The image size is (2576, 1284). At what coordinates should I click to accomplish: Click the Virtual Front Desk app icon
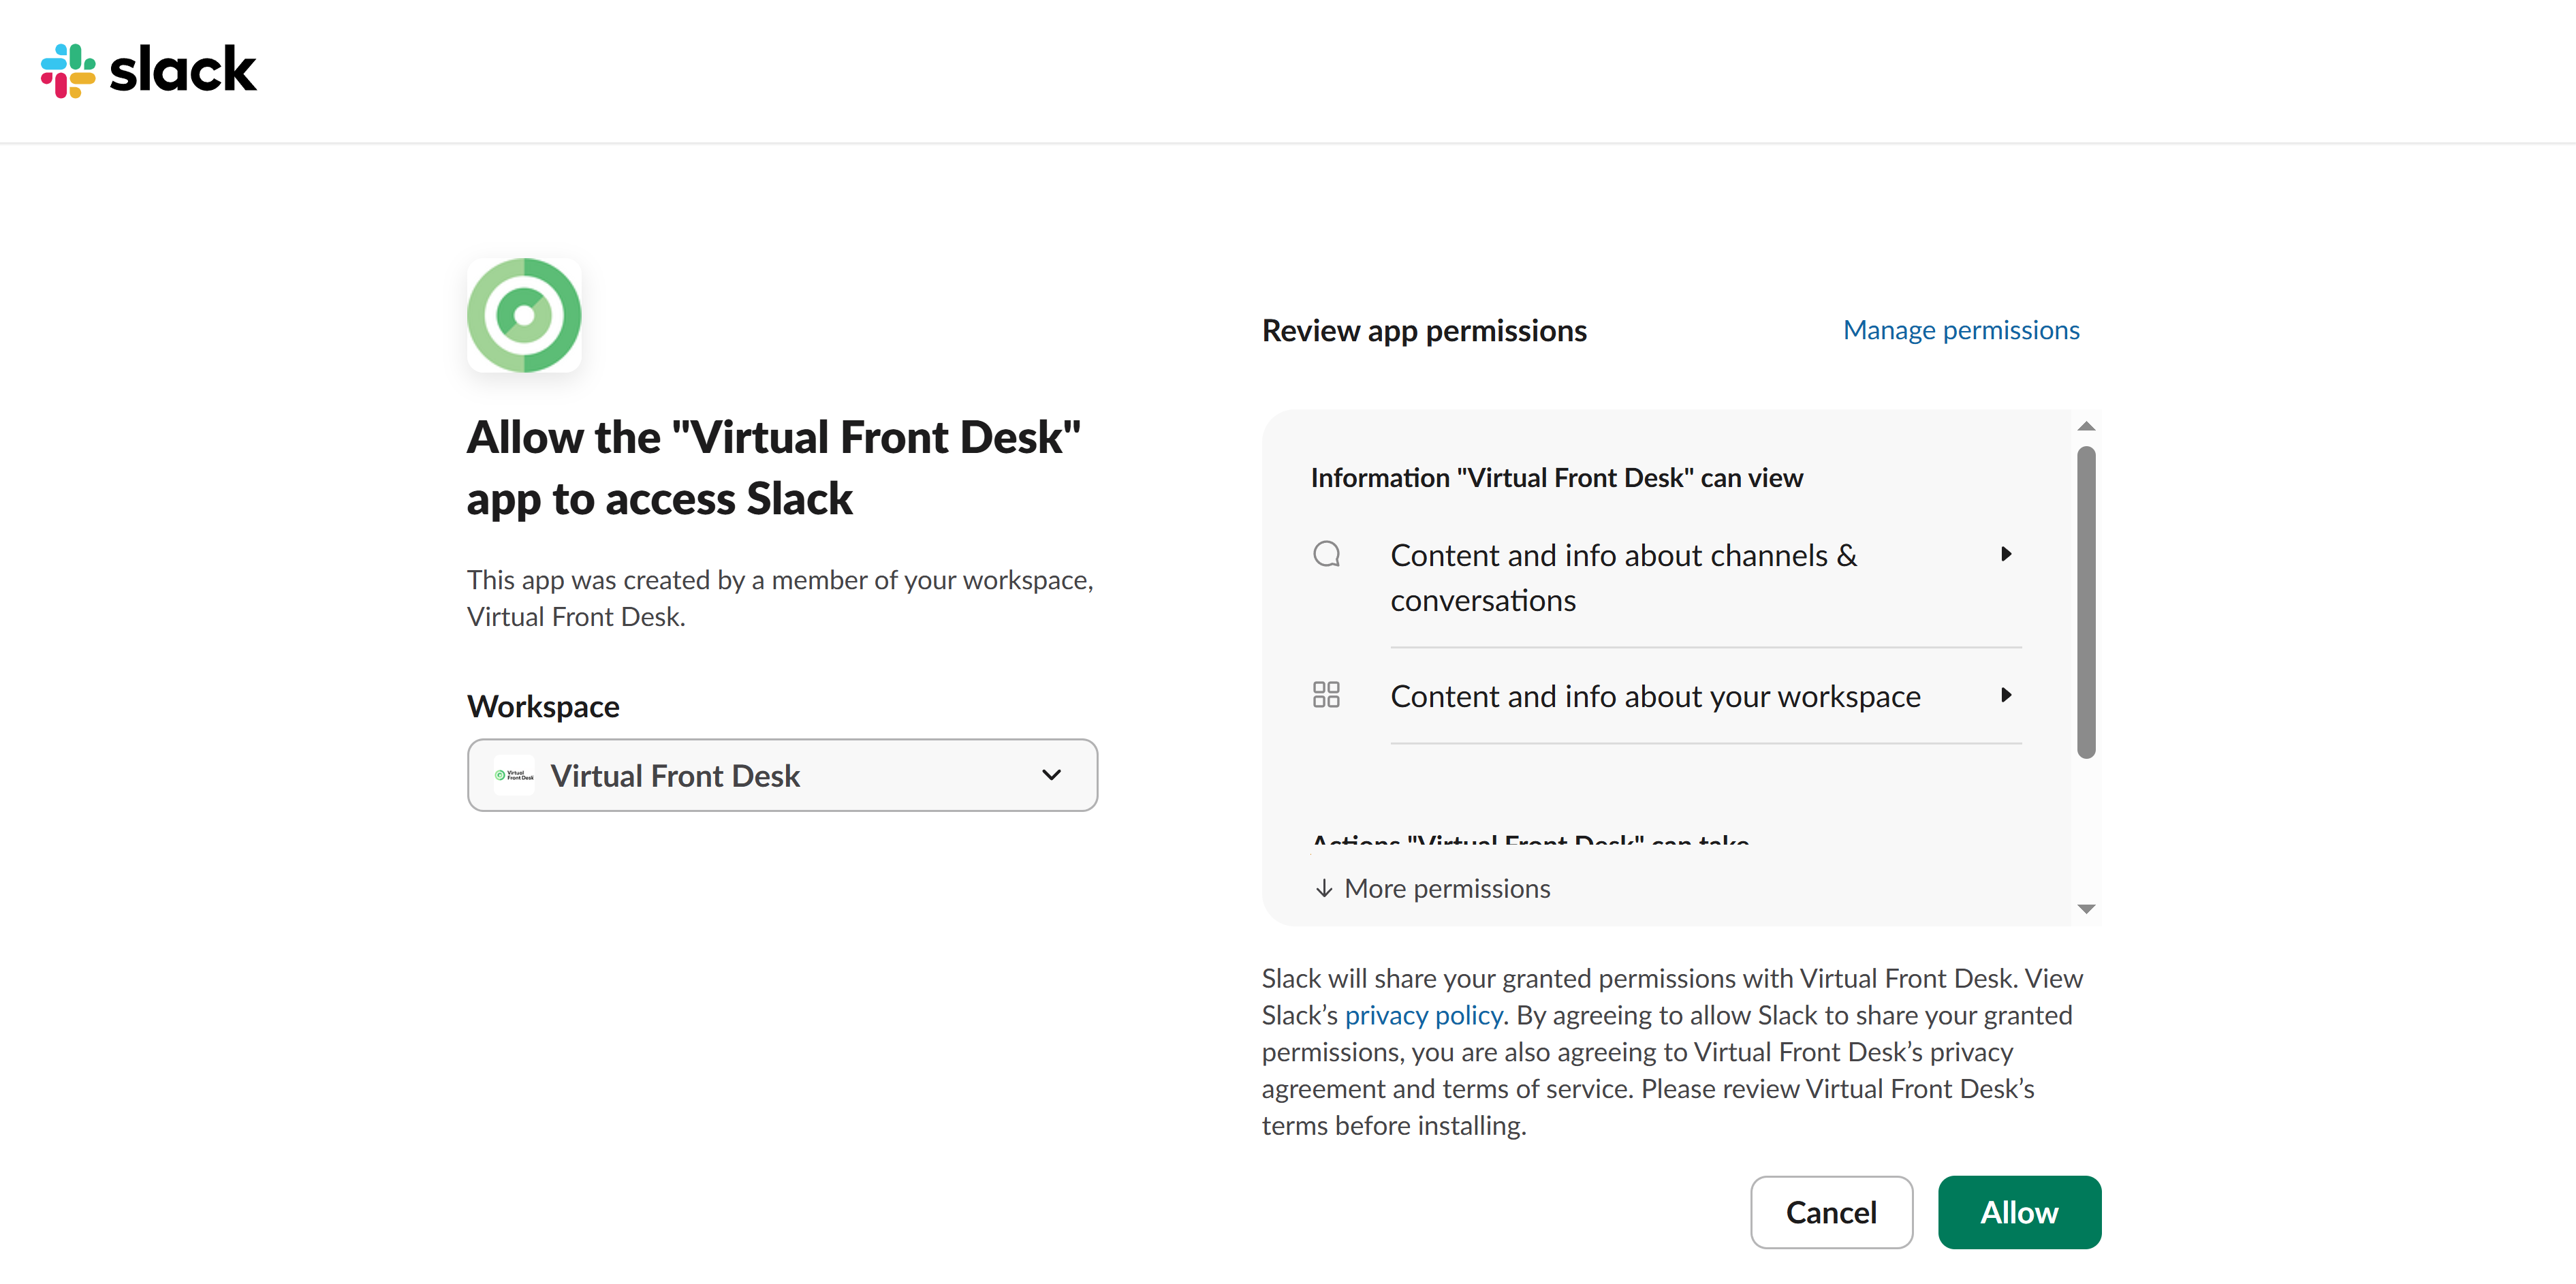(x=523, y=316)
